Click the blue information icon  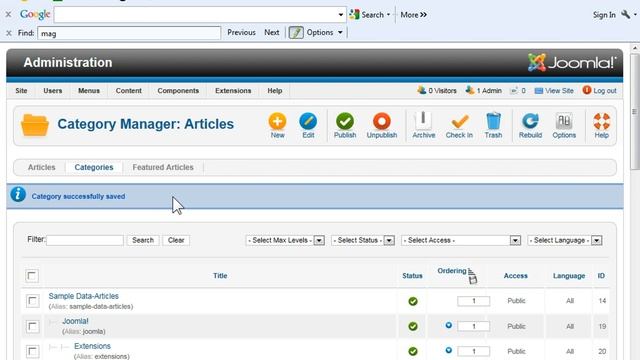click(x=18, y=195)
